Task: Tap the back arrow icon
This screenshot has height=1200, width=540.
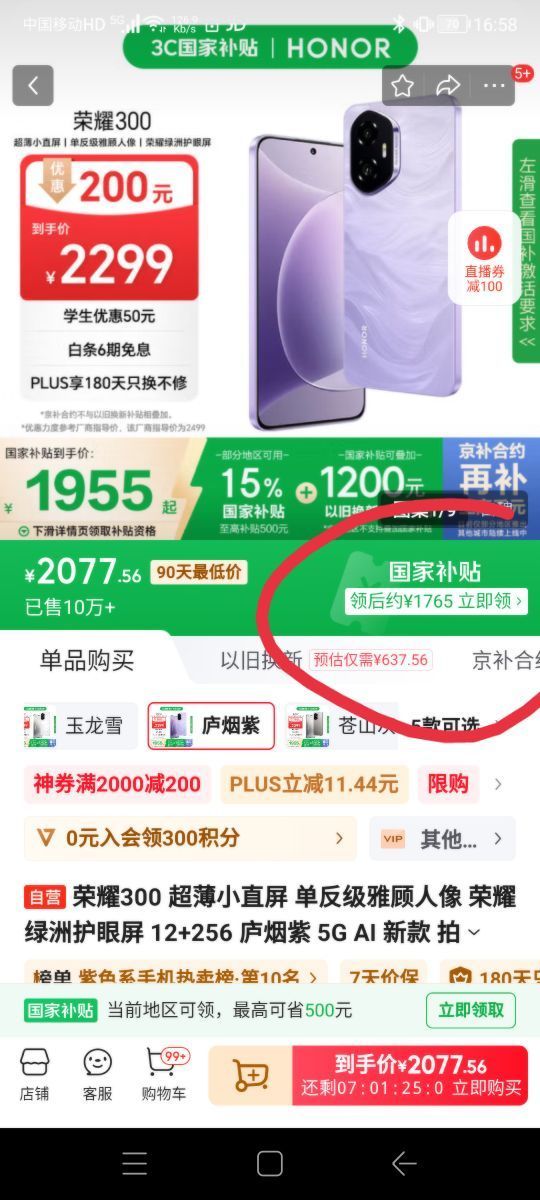Action: pyautogui.click(x=33, y=86)
